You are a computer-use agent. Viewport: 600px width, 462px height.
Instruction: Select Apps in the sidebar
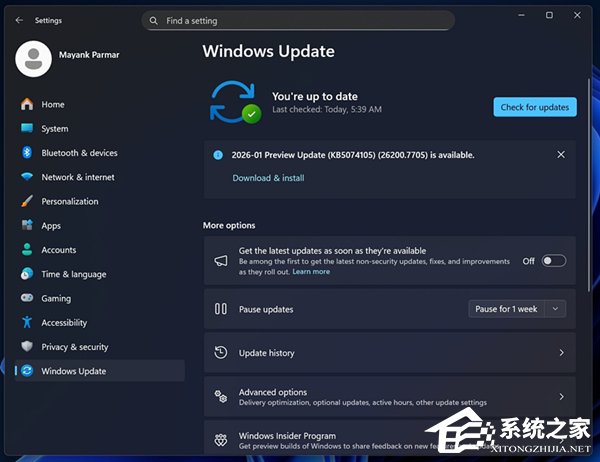[x=99, y=225]
